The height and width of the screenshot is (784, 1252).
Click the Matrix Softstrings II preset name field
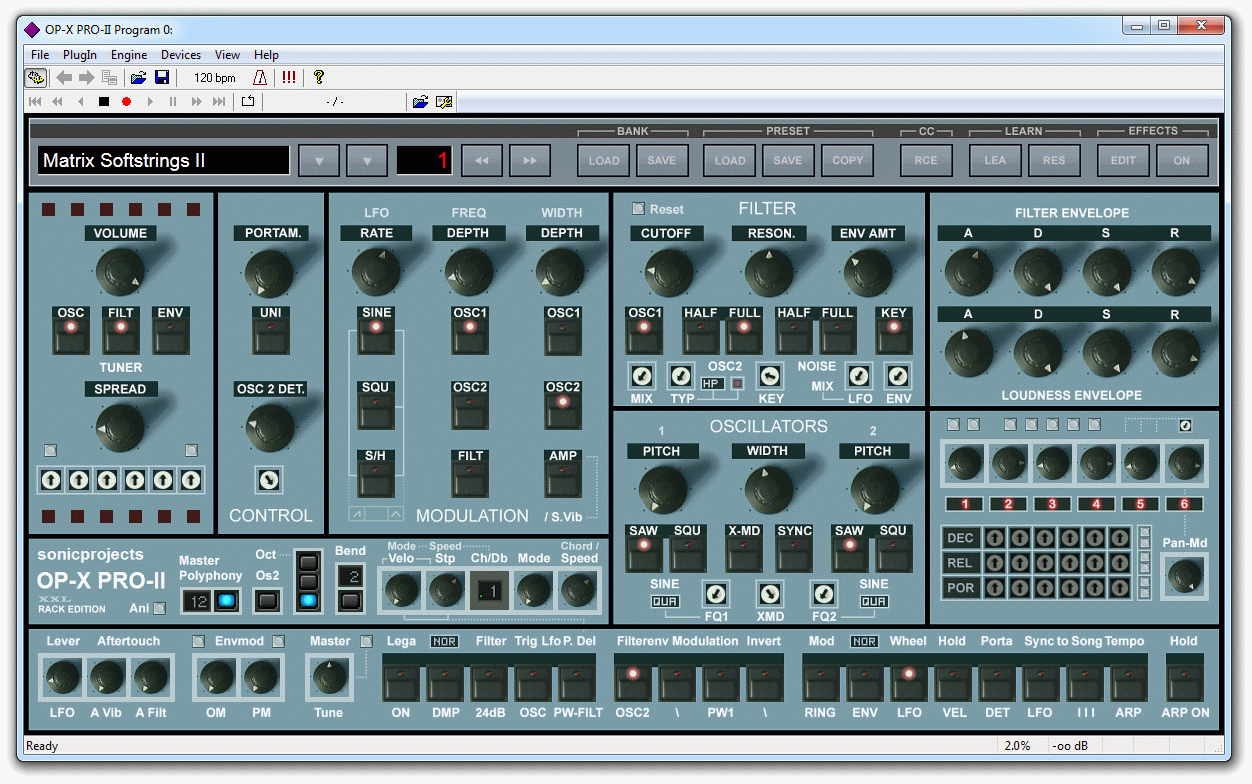164,161
